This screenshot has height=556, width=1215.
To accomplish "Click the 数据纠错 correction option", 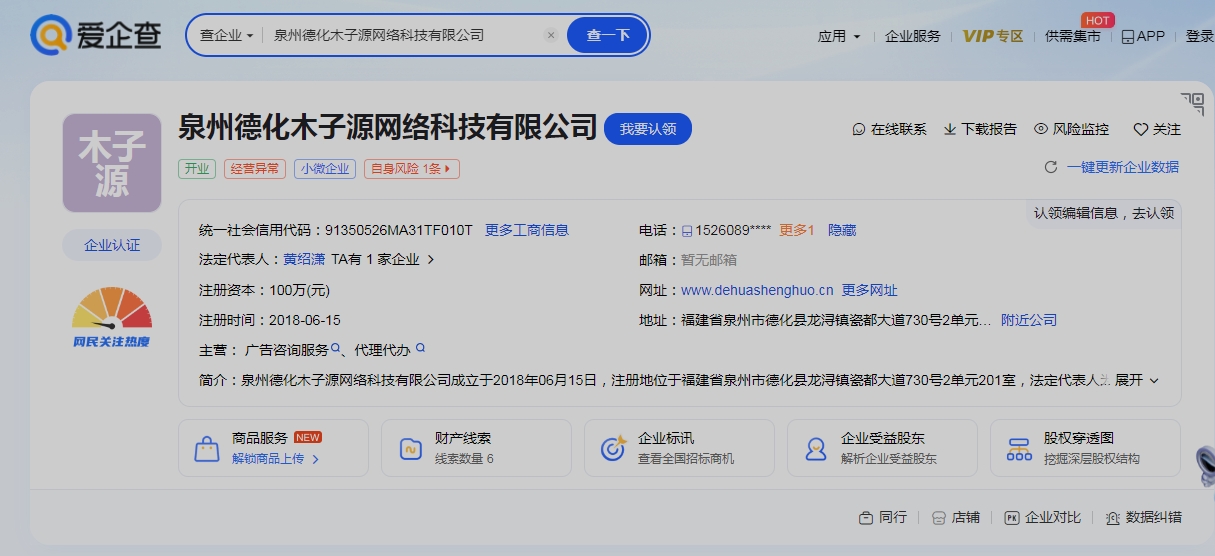I will pos(1144,517).
